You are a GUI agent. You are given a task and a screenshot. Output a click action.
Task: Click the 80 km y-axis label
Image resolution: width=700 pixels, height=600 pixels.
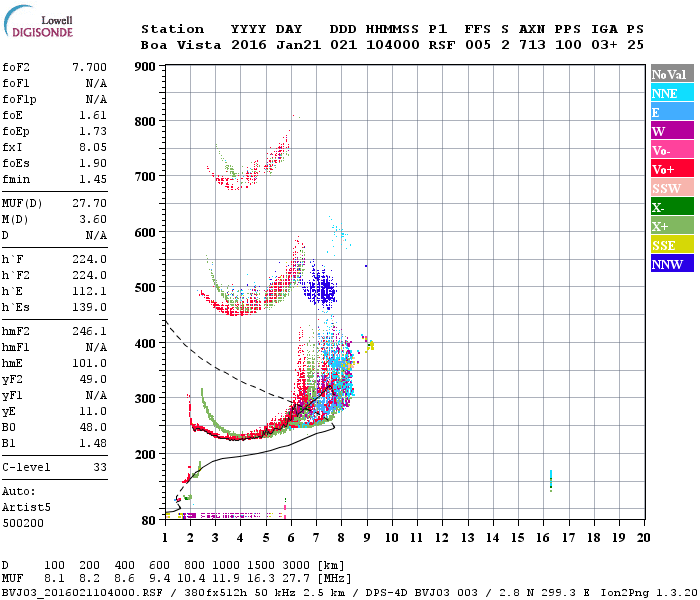[149, 520]
